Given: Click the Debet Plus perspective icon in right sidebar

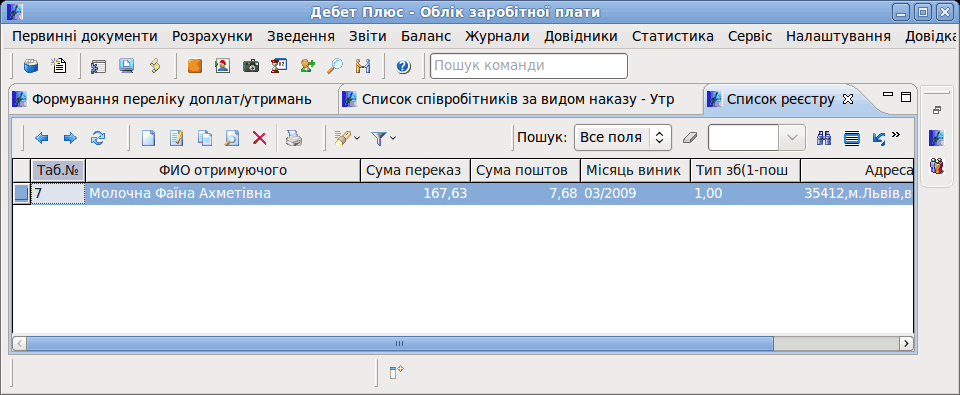Looking at the screenshot, I should point(936,137).
